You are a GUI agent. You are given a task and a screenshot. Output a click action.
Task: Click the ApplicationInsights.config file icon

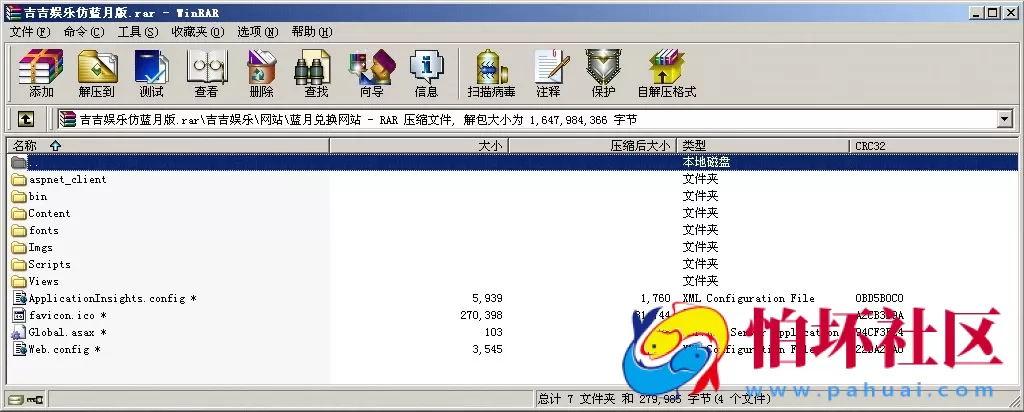point(19,298)
